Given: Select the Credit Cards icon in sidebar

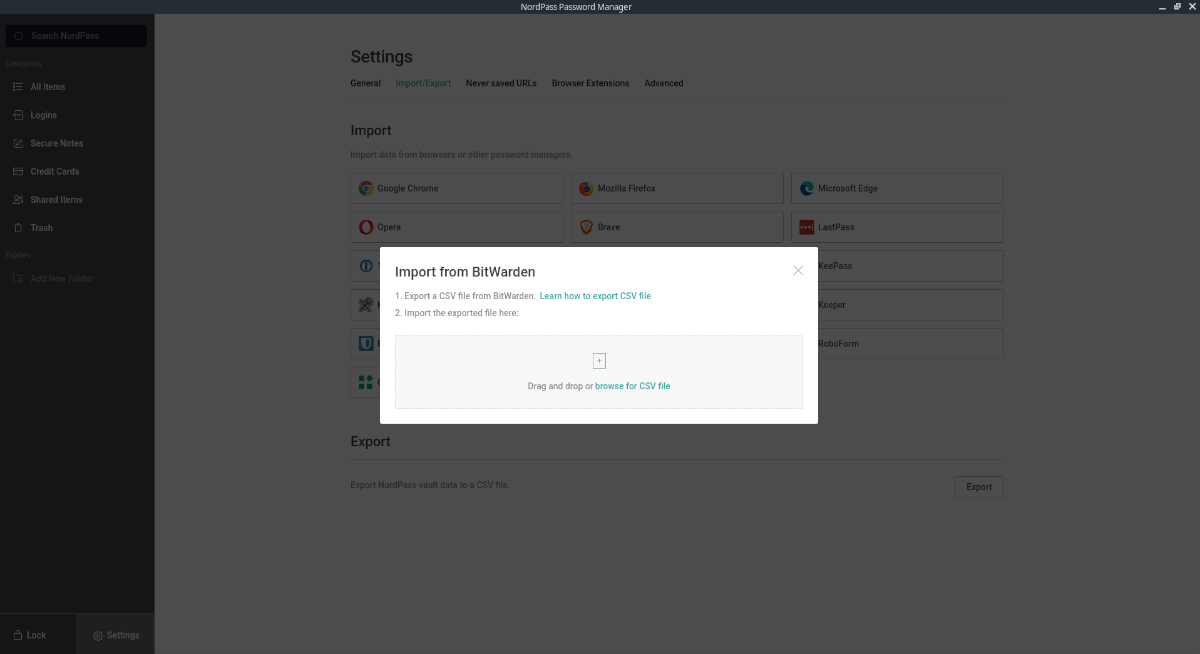Looking at the screenshot, I should coord(16,171).
